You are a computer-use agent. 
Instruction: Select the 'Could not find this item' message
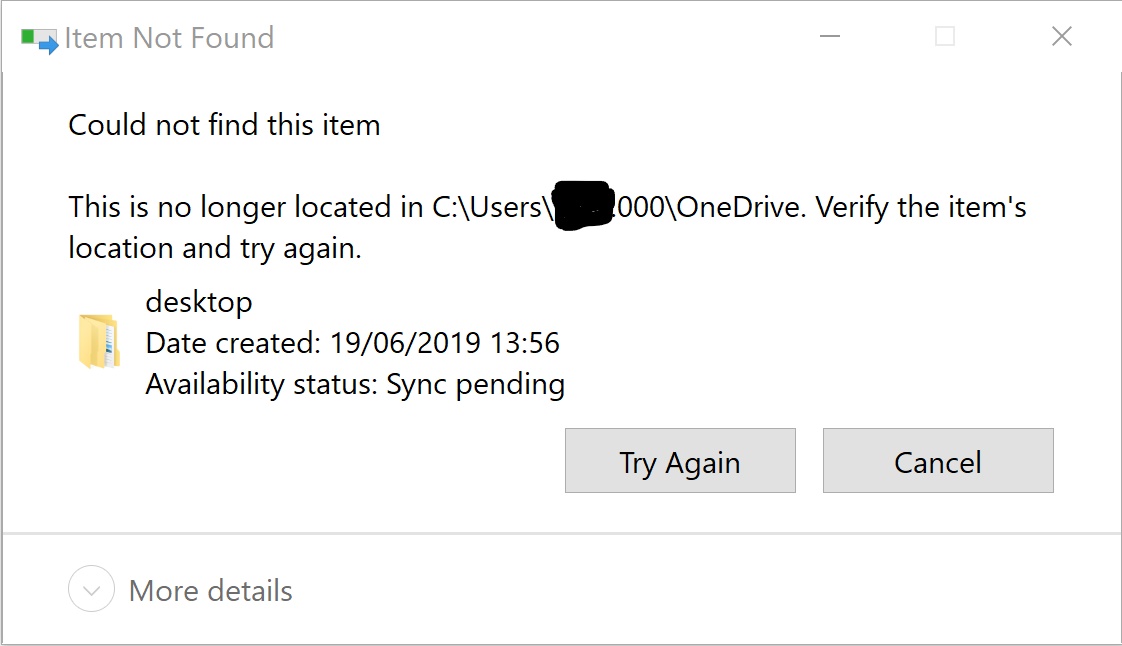coord(223,125)
